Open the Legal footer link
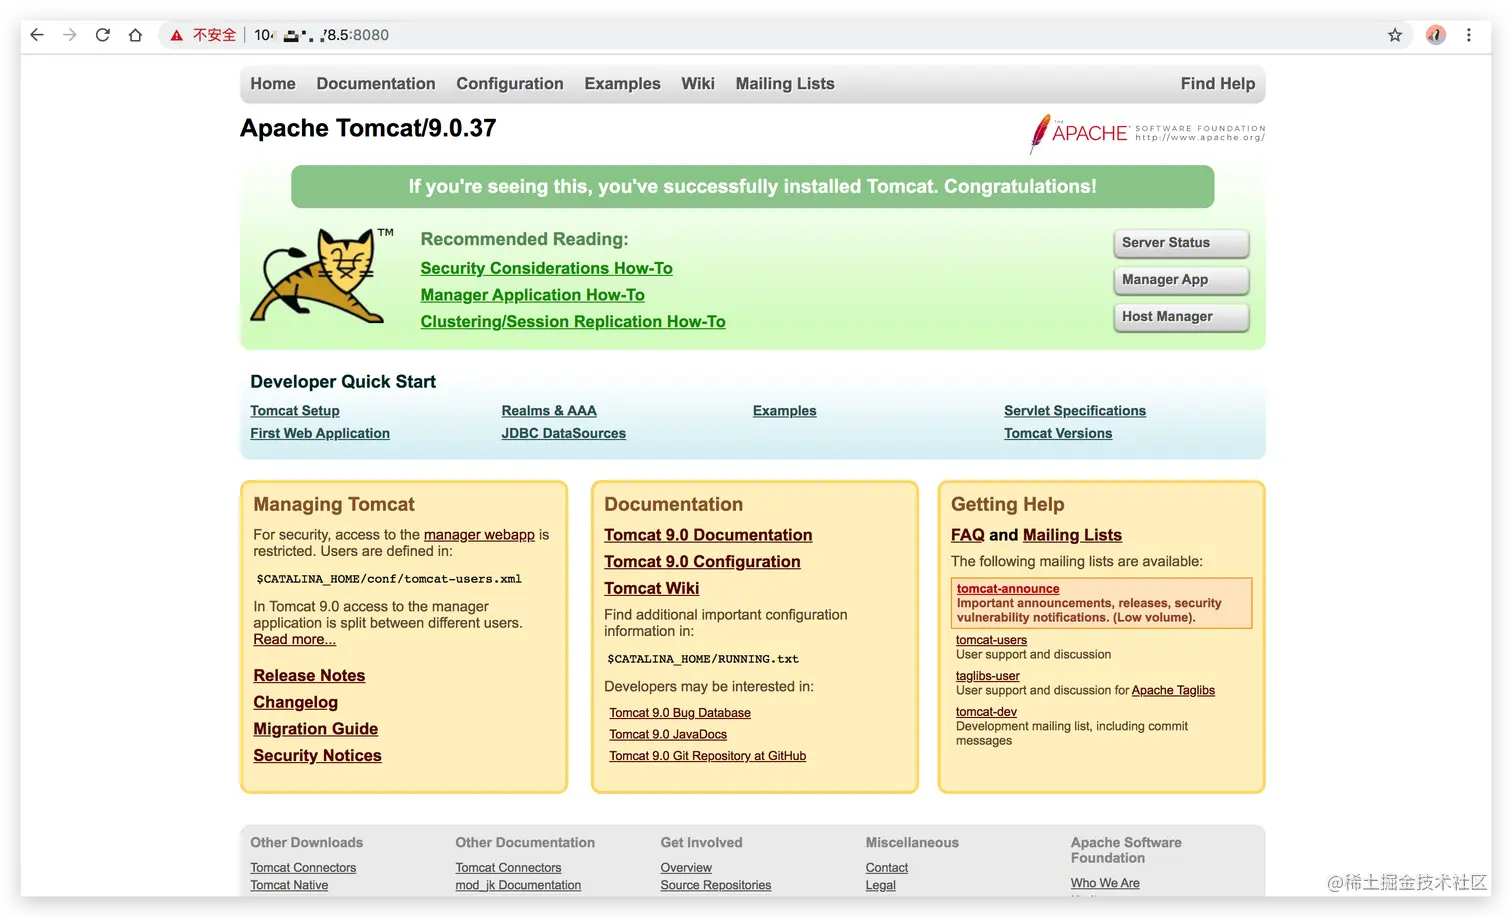This screenshot has height=917, width=1512. (x=881, y=885)
